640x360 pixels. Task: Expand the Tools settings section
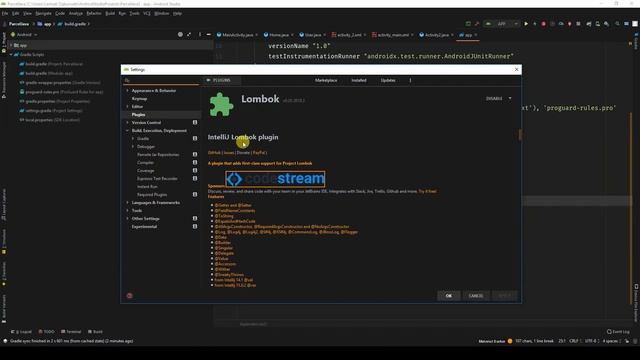click(x=127, y=211)
